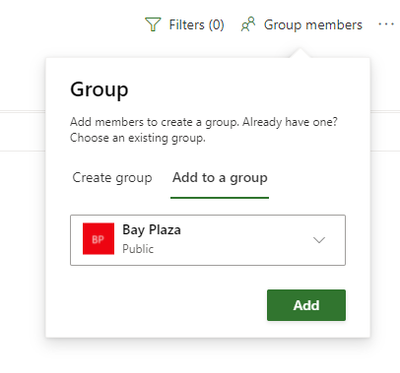This screenshot has height=373, width=400.
Task: Click the green underline of the active tab
Action: (x=220, y=198)
